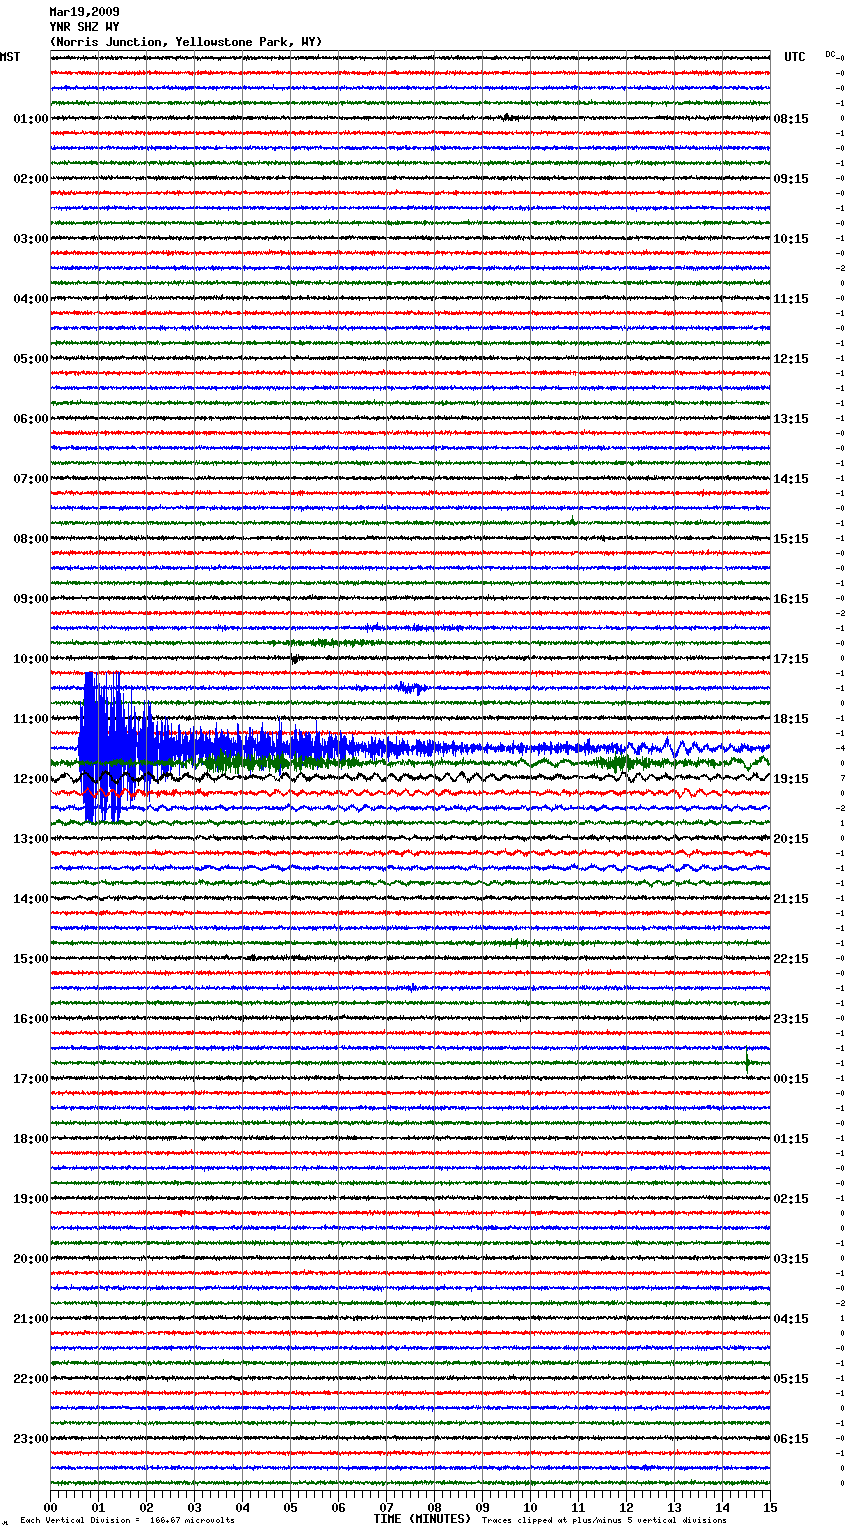Click the Traces clipped at plus/minus footnote
Viewport: 850px width, 1534px height.
click(x=604, y=1521)
